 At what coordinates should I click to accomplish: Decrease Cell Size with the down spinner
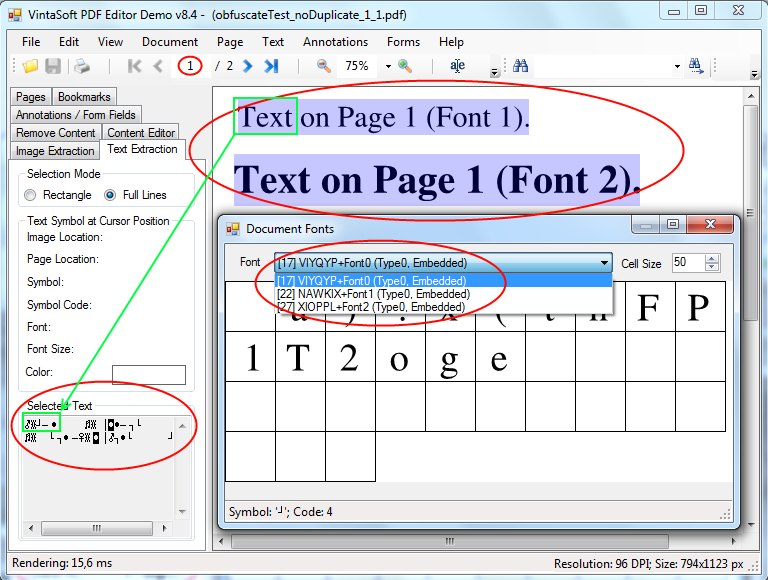click(x=712, y=267)
